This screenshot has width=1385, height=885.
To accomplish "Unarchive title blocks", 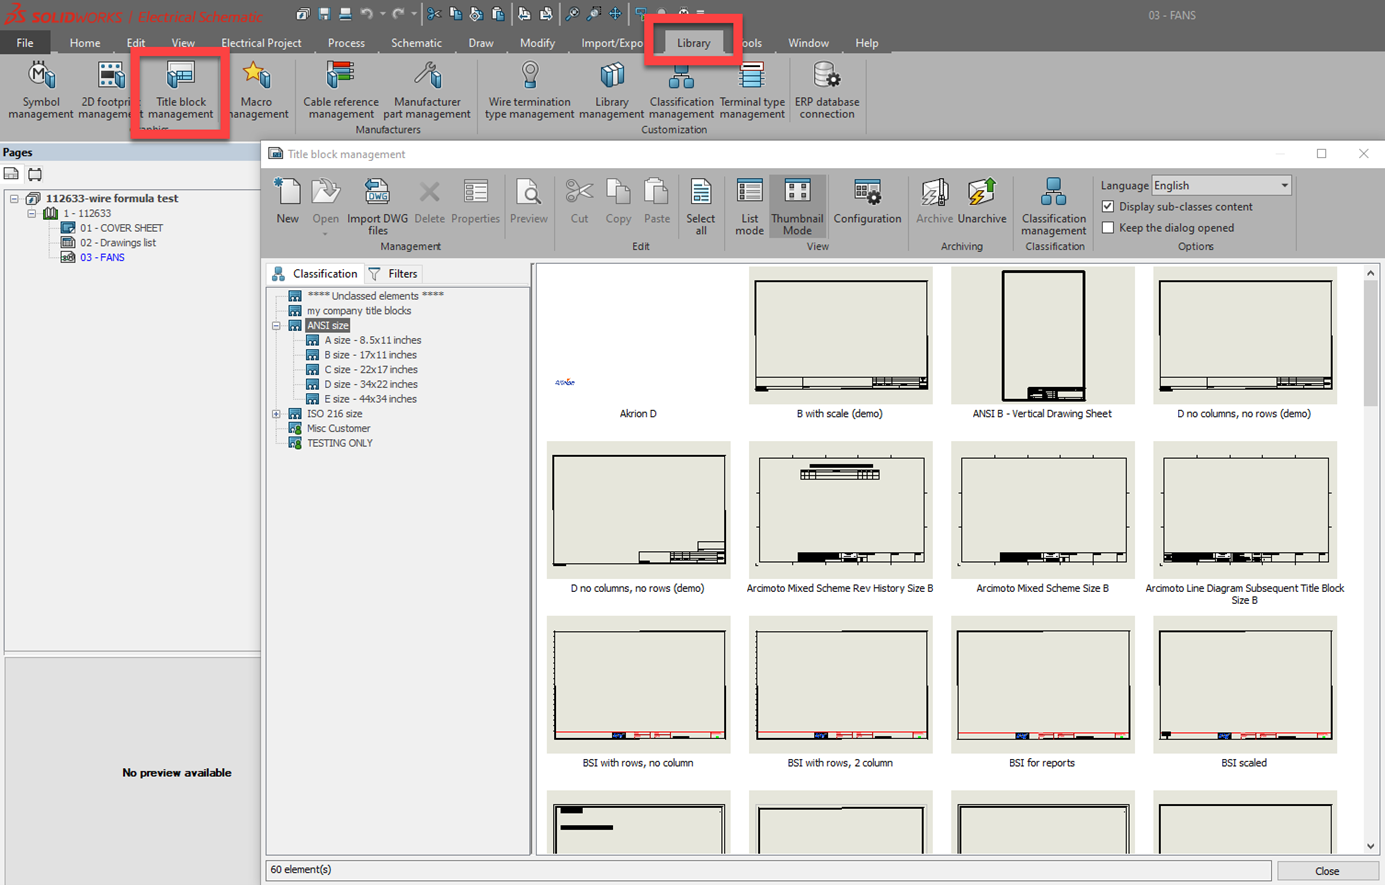I will pos(982,201).
